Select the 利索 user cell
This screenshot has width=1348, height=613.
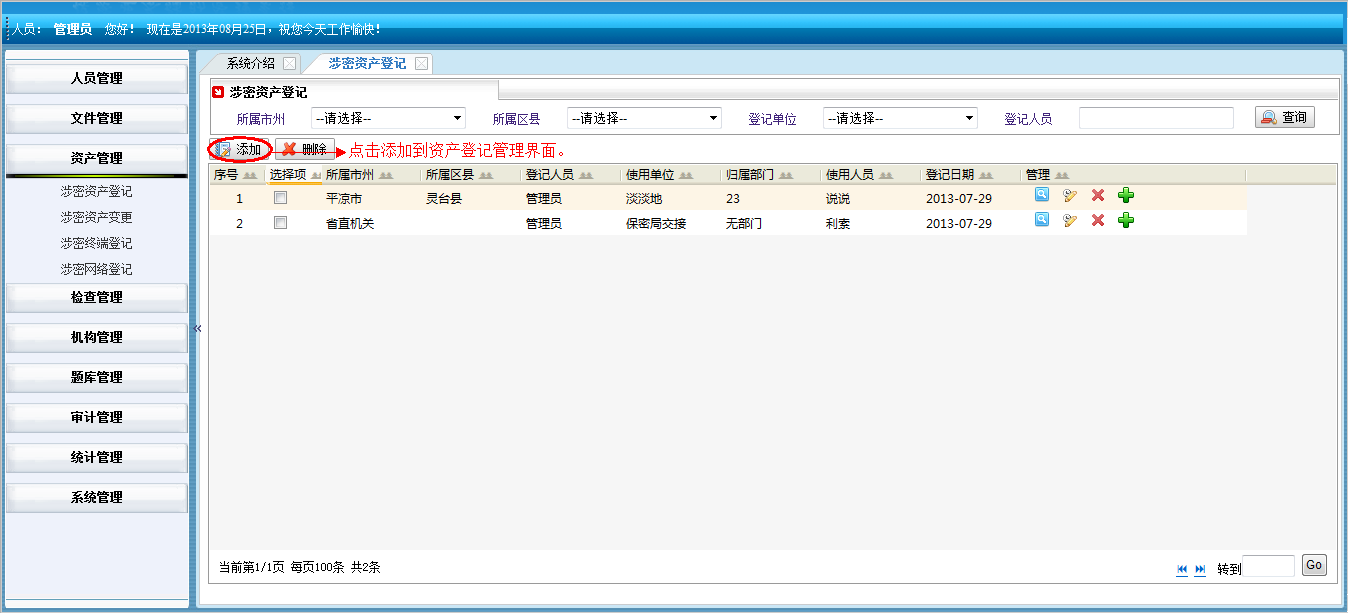(838, 223)
